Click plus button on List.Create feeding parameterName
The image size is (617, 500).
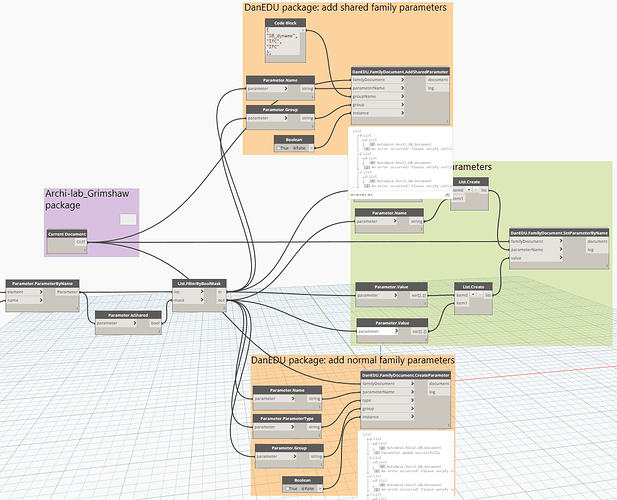click(x=469, y=190)
